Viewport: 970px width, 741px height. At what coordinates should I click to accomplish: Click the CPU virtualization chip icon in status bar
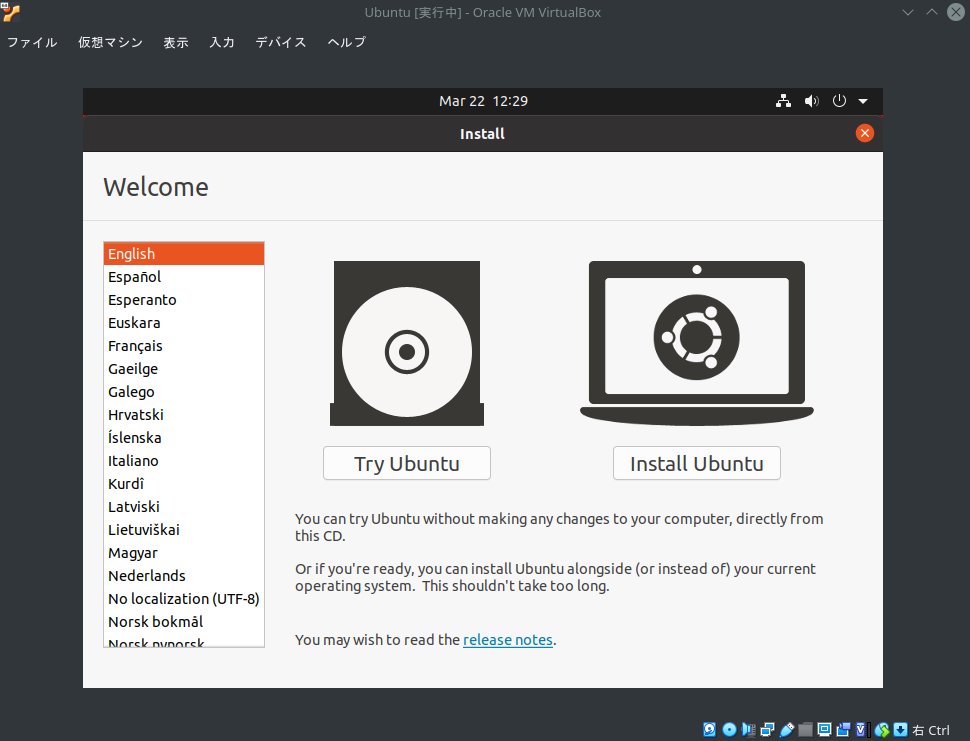point(861,730)
